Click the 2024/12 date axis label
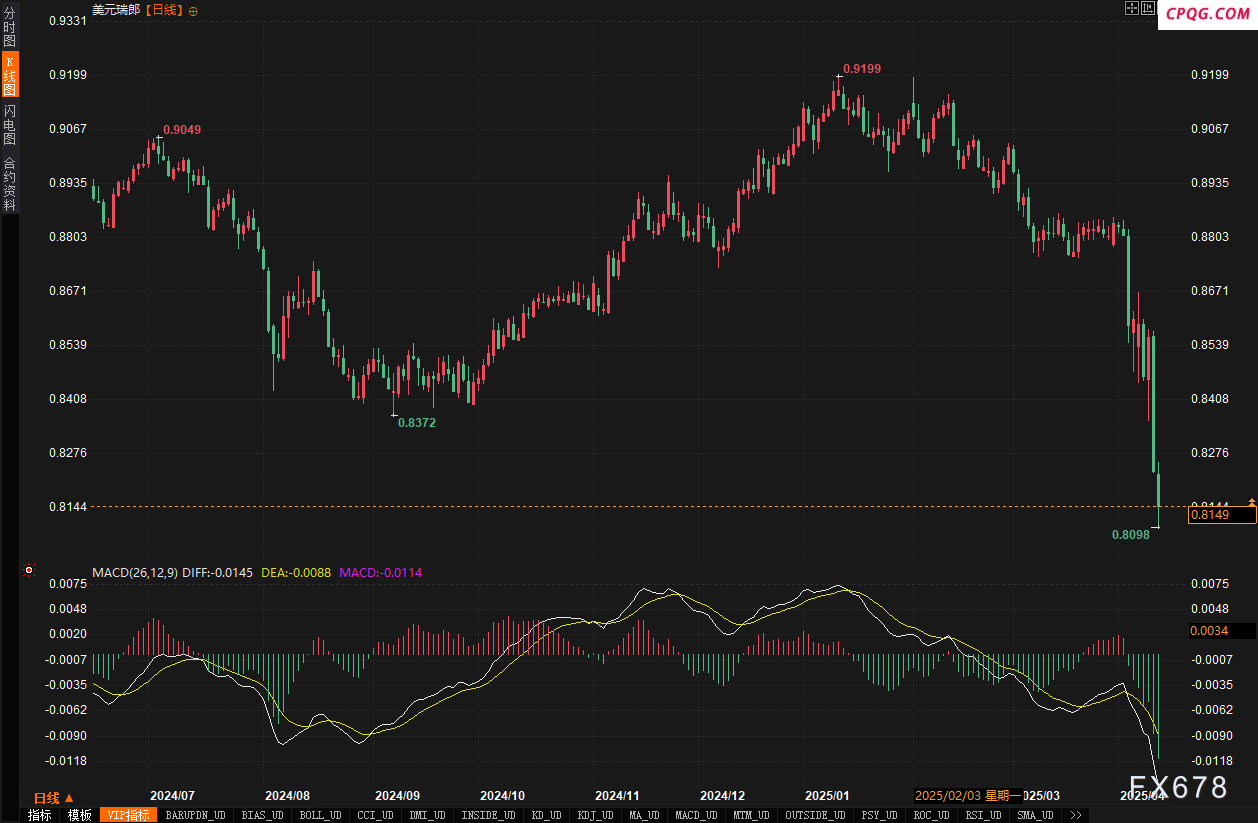The image size is (1258, 823). (x=722, y=796)
